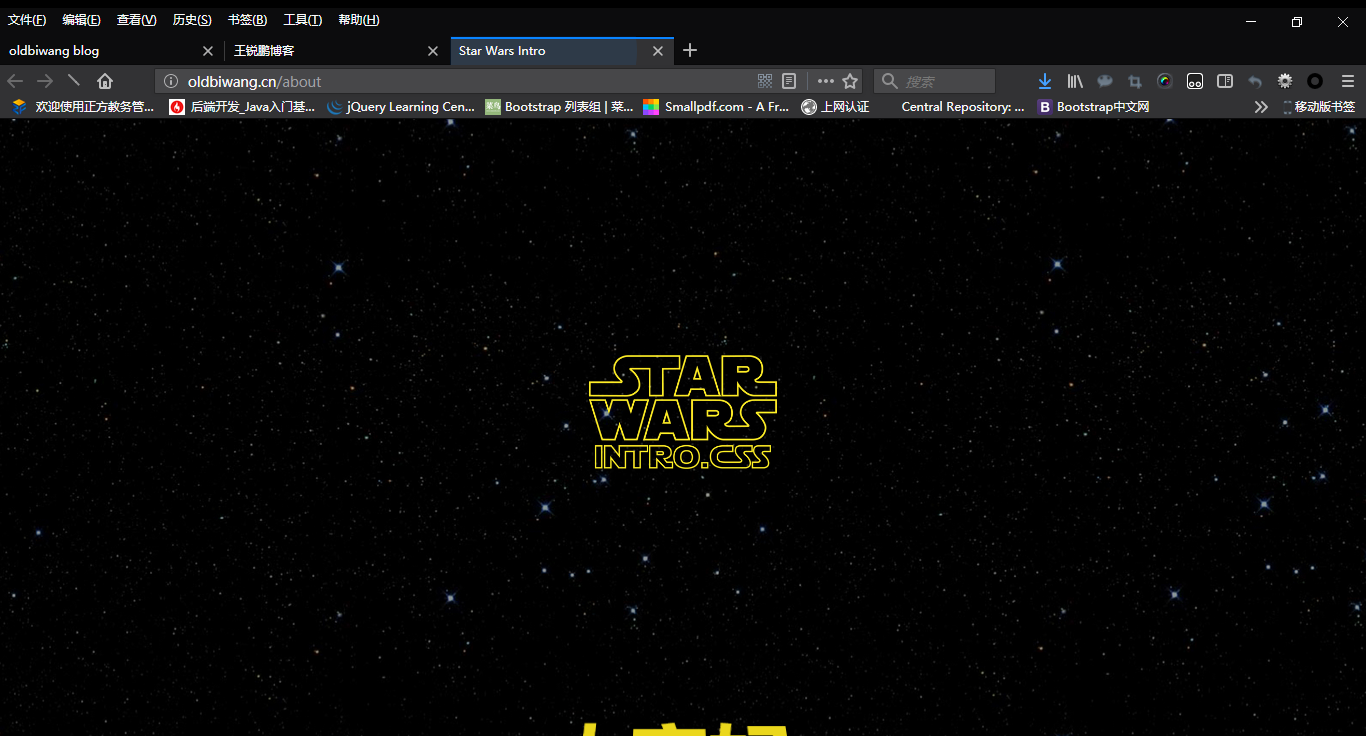The image size is (1366, 736).
Task: Open the 移动版书签 folder
Action: [x=1318, y=107]
